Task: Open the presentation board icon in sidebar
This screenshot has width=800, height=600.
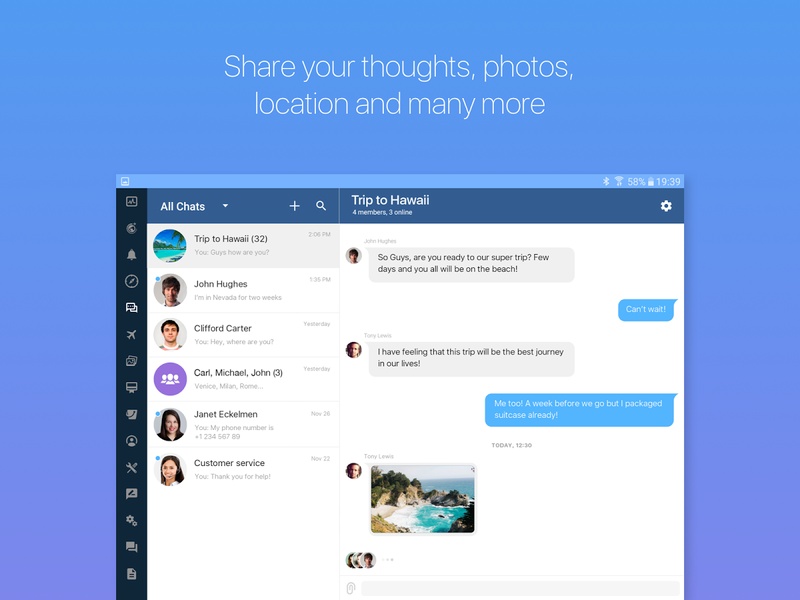Action: [132, 388]
